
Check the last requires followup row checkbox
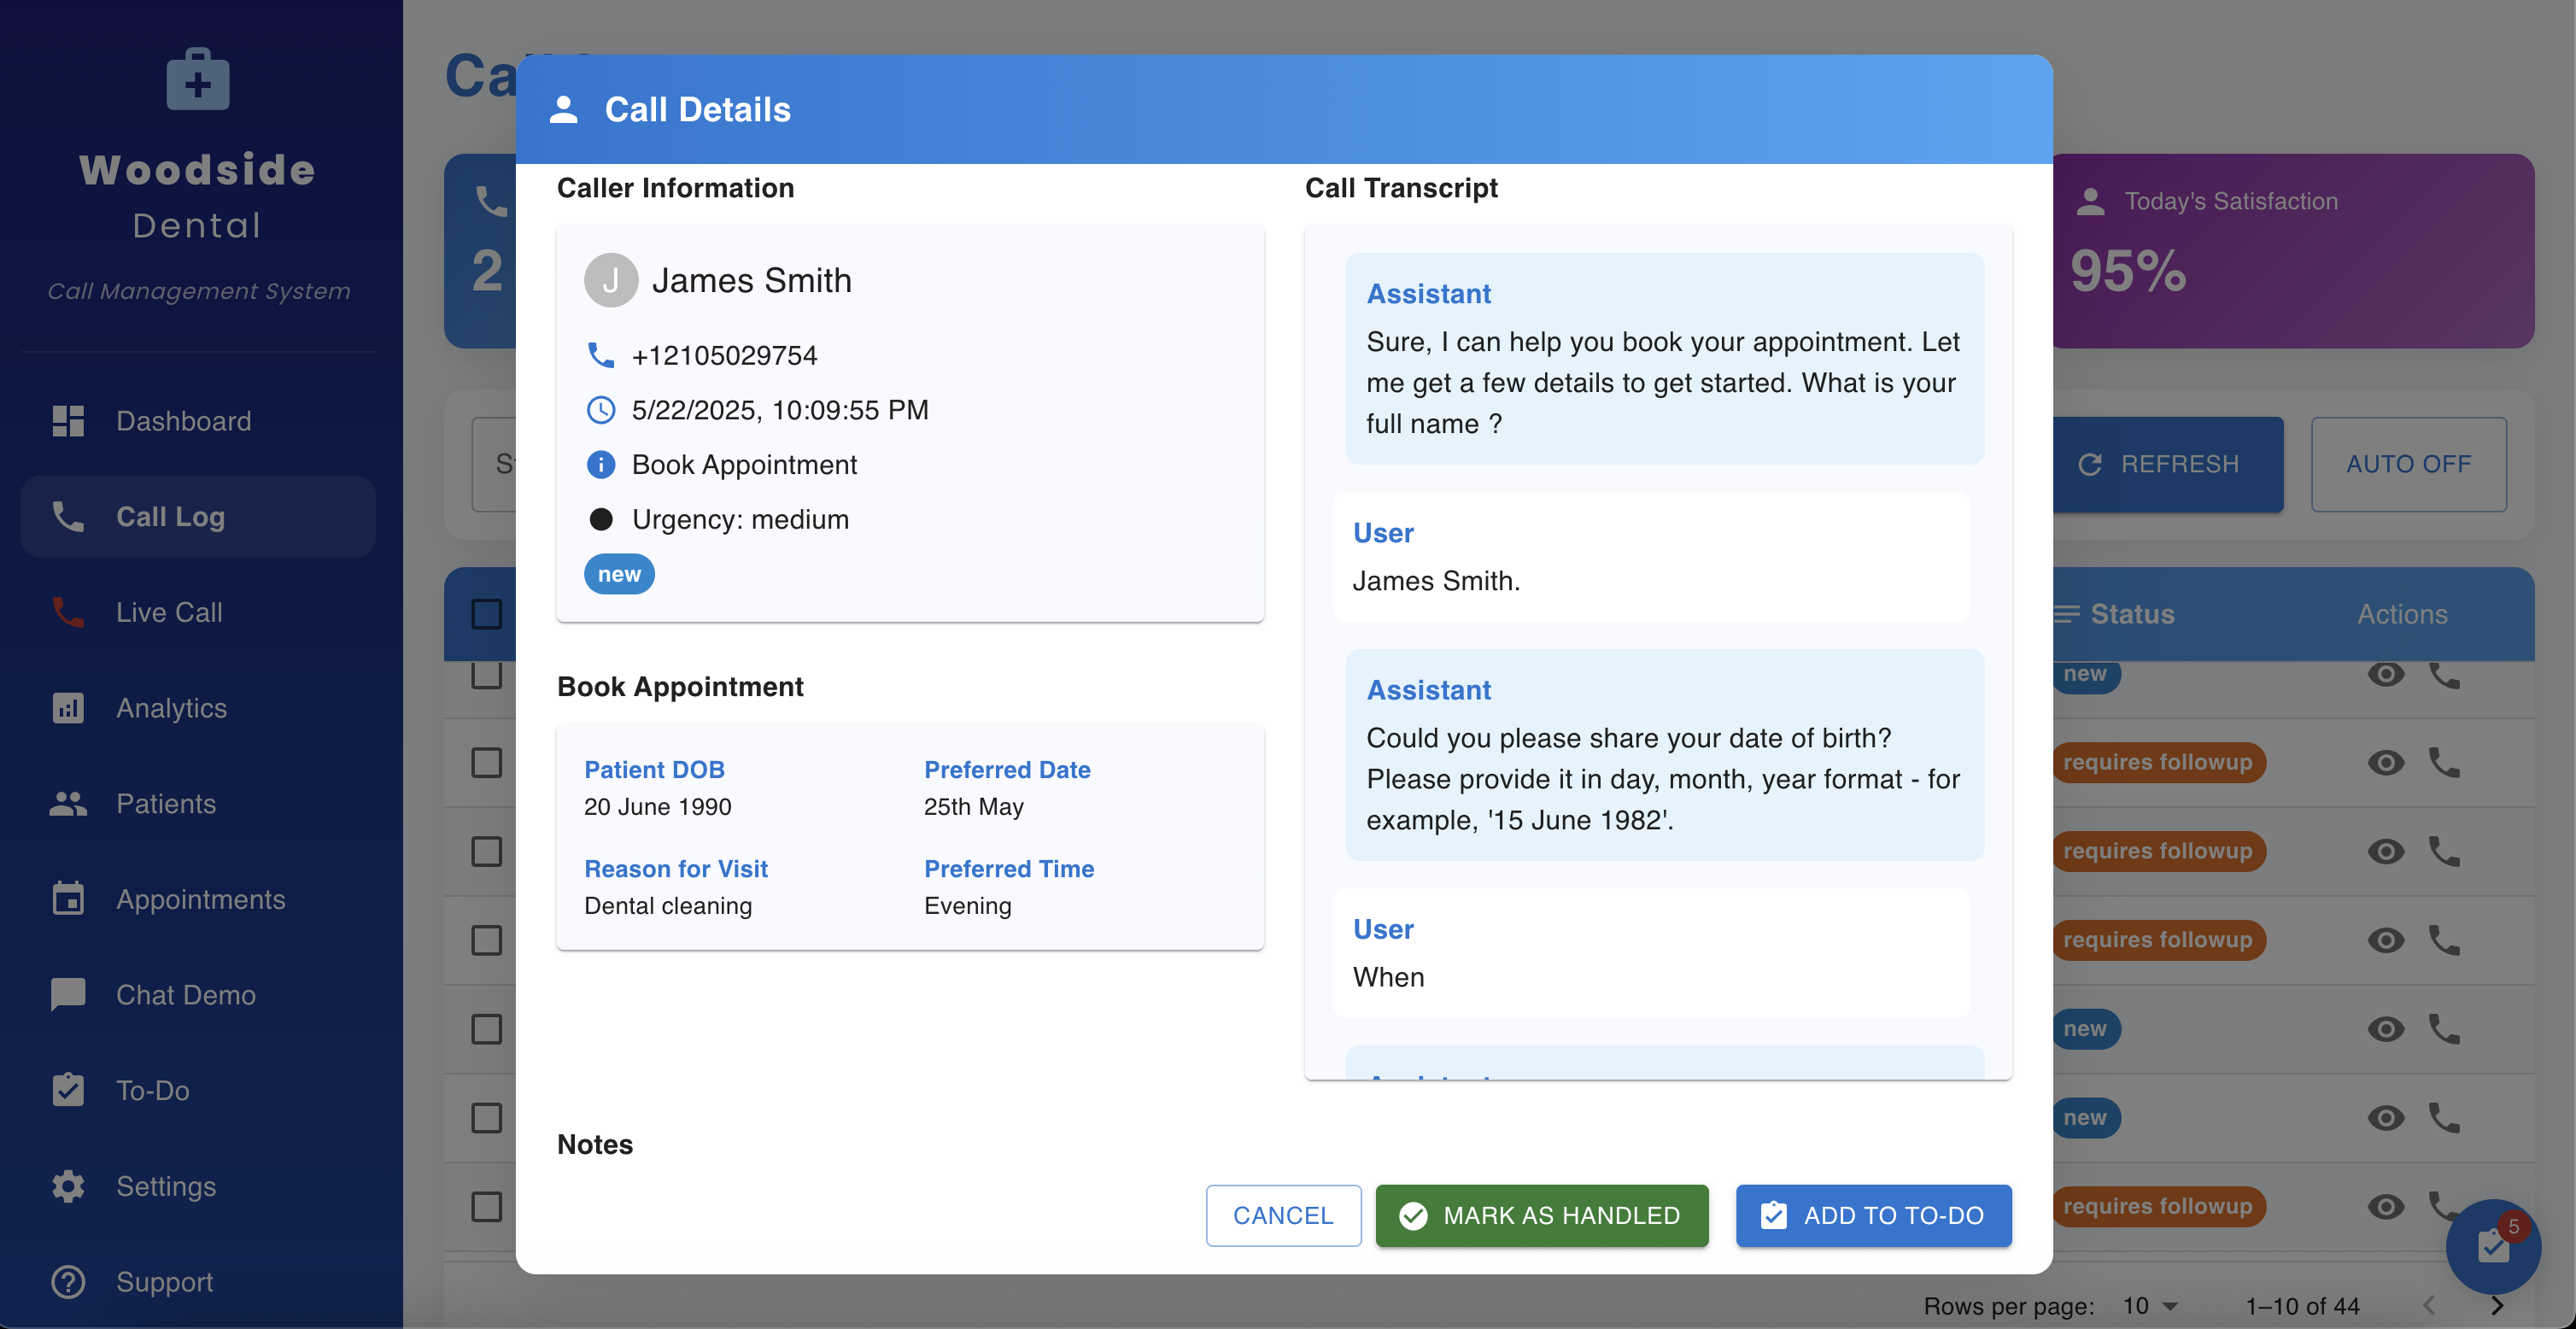487,1207
